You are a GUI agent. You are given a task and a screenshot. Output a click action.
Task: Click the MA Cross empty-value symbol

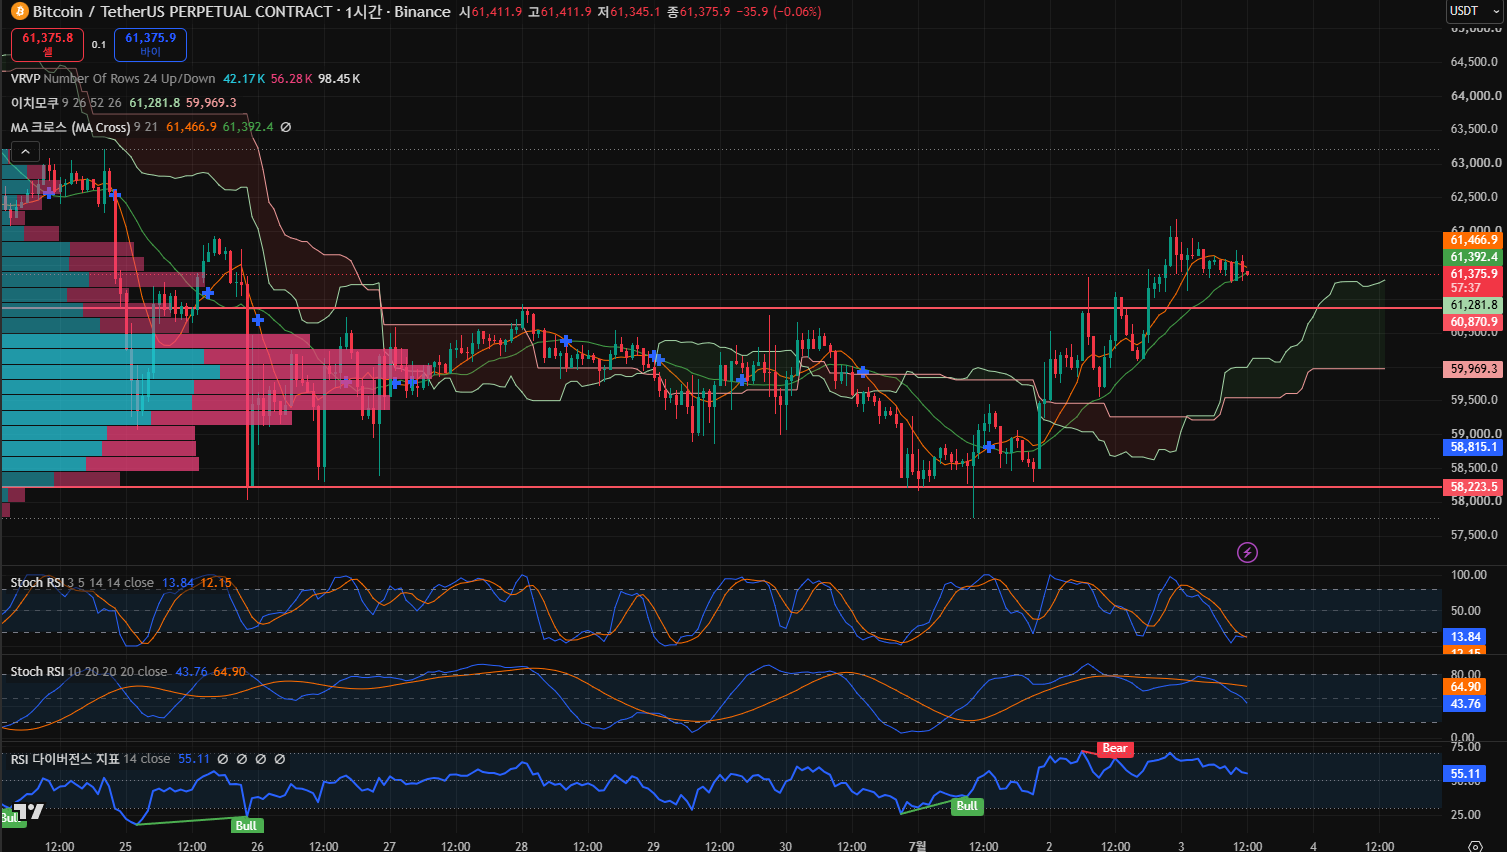pyautogui.click(x=286, y=127)
